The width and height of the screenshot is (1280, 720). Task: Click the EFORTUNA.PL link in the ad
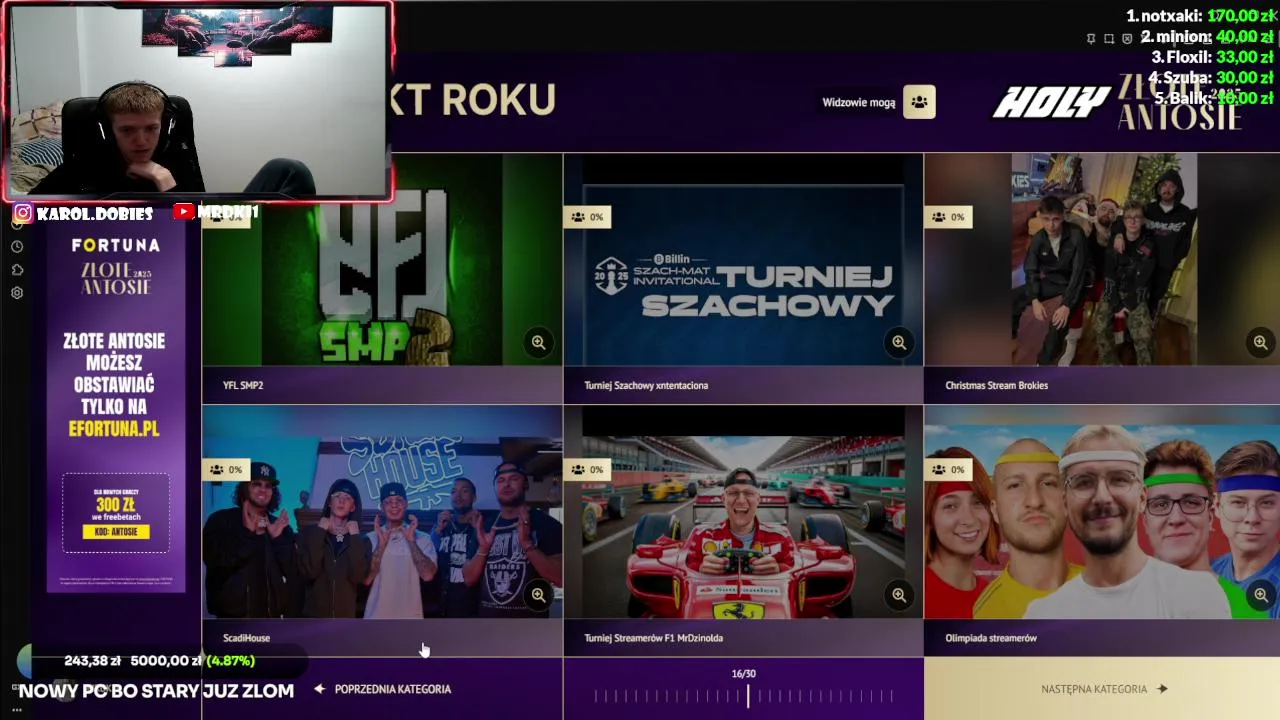(115, 429)
